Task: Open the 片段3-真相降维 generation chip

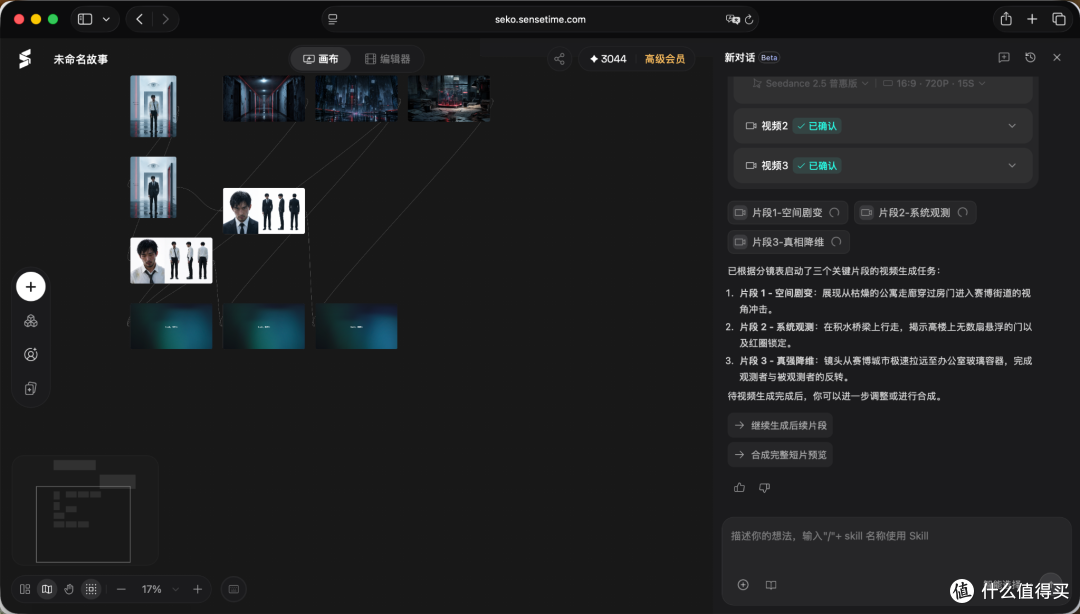Action: pyautogui.click(x=789, y=242)
